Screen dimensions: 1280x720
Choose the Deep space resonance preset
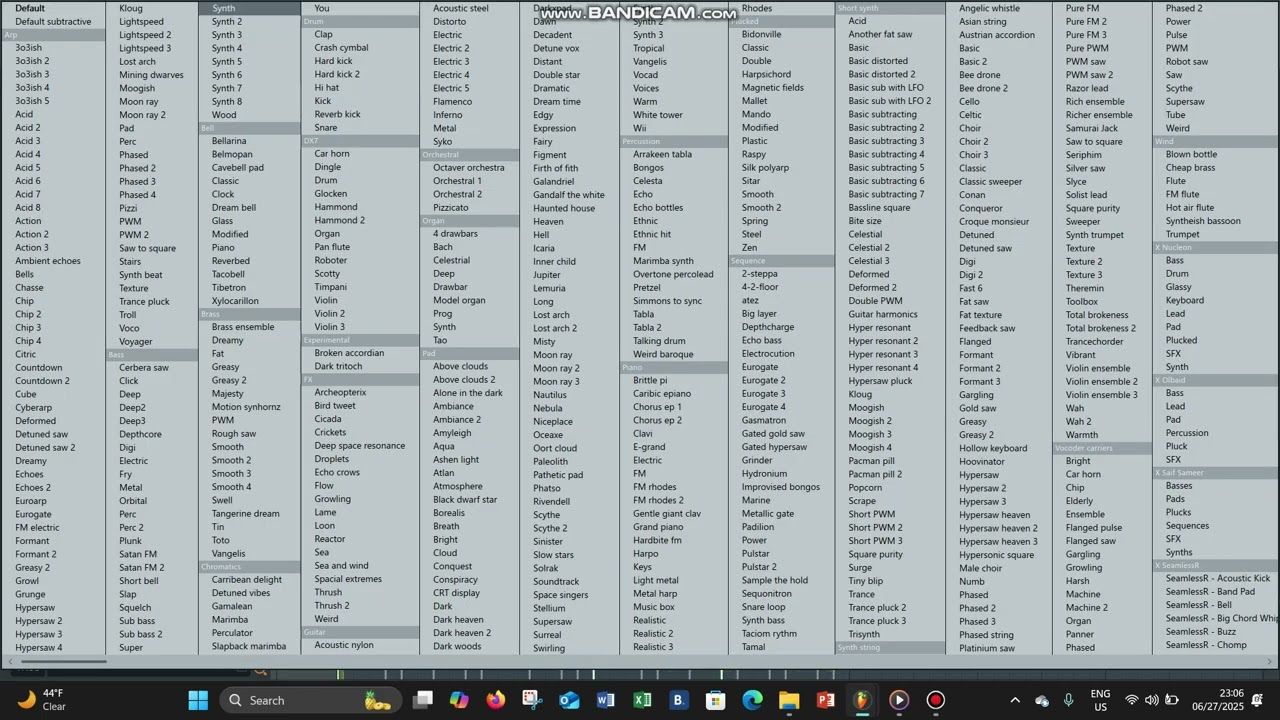[x=360, y=446]
